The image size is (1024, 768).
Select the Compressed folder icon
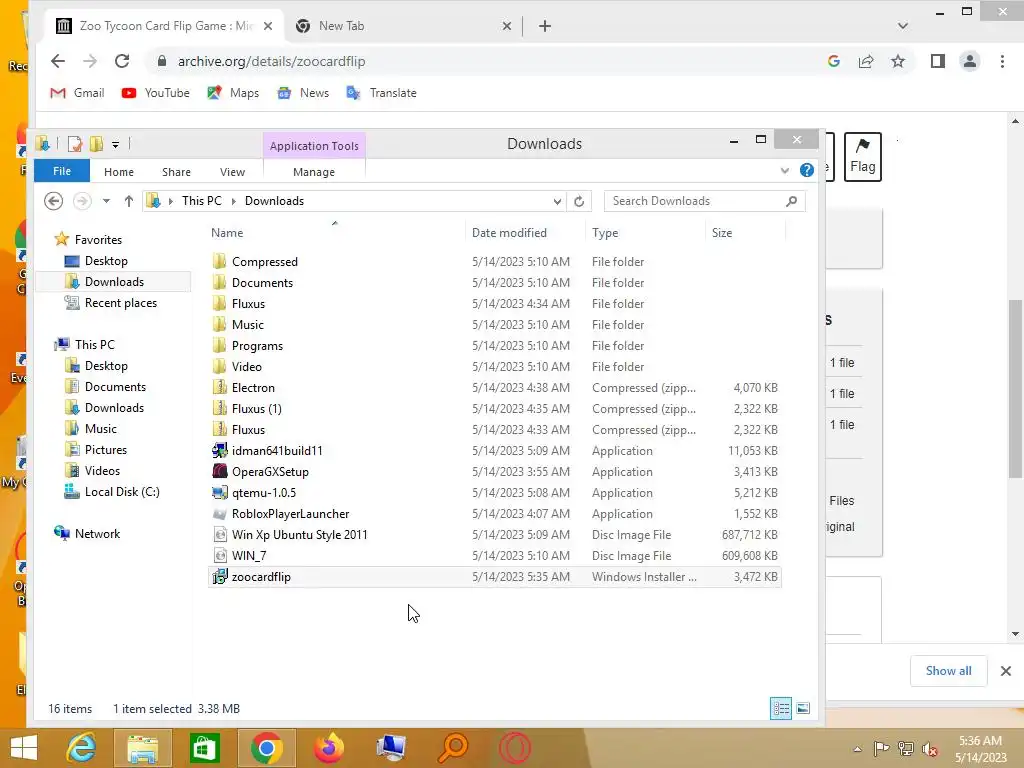coord(219,261)
